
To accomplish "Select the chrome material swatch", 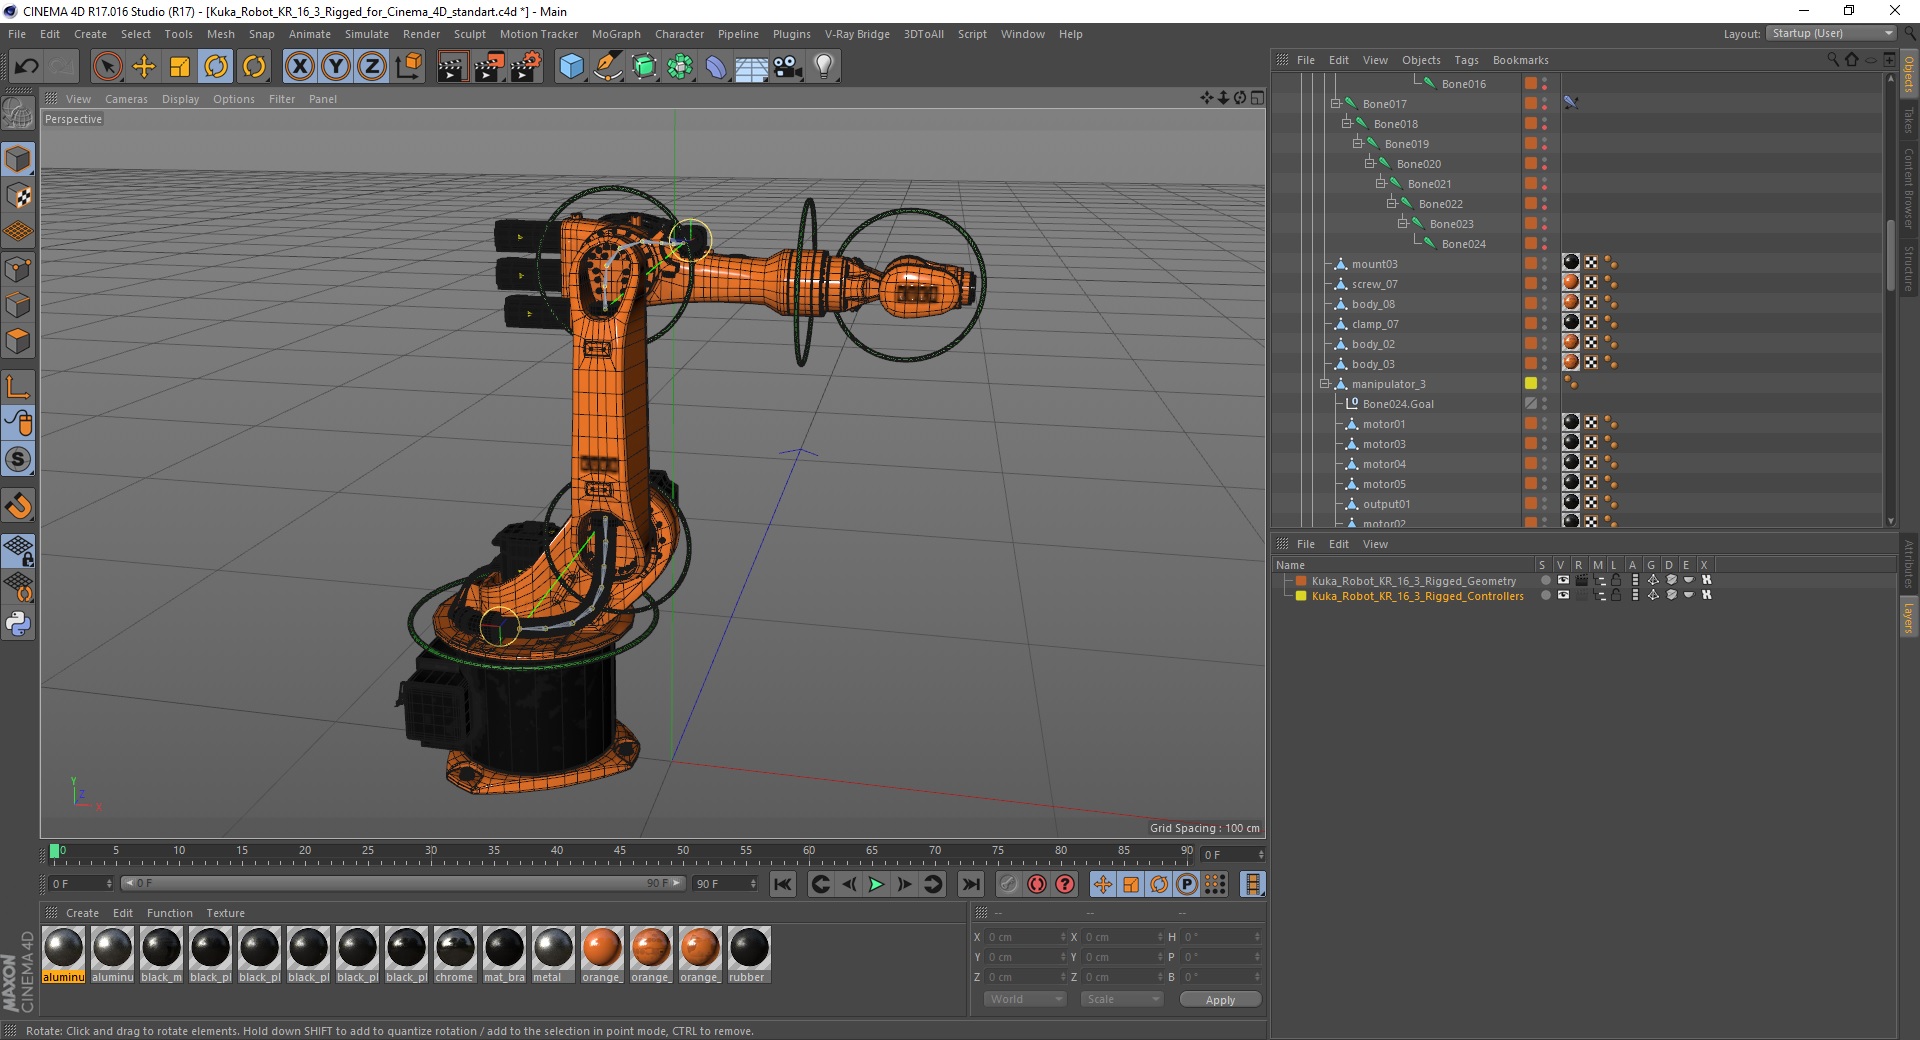I will tap(455, 954).
